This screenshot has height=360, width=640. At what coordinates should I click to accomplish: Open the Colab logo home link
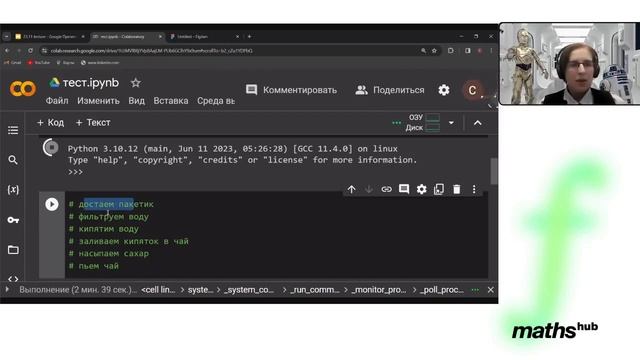pyautogui.click(x=23, y=89)
